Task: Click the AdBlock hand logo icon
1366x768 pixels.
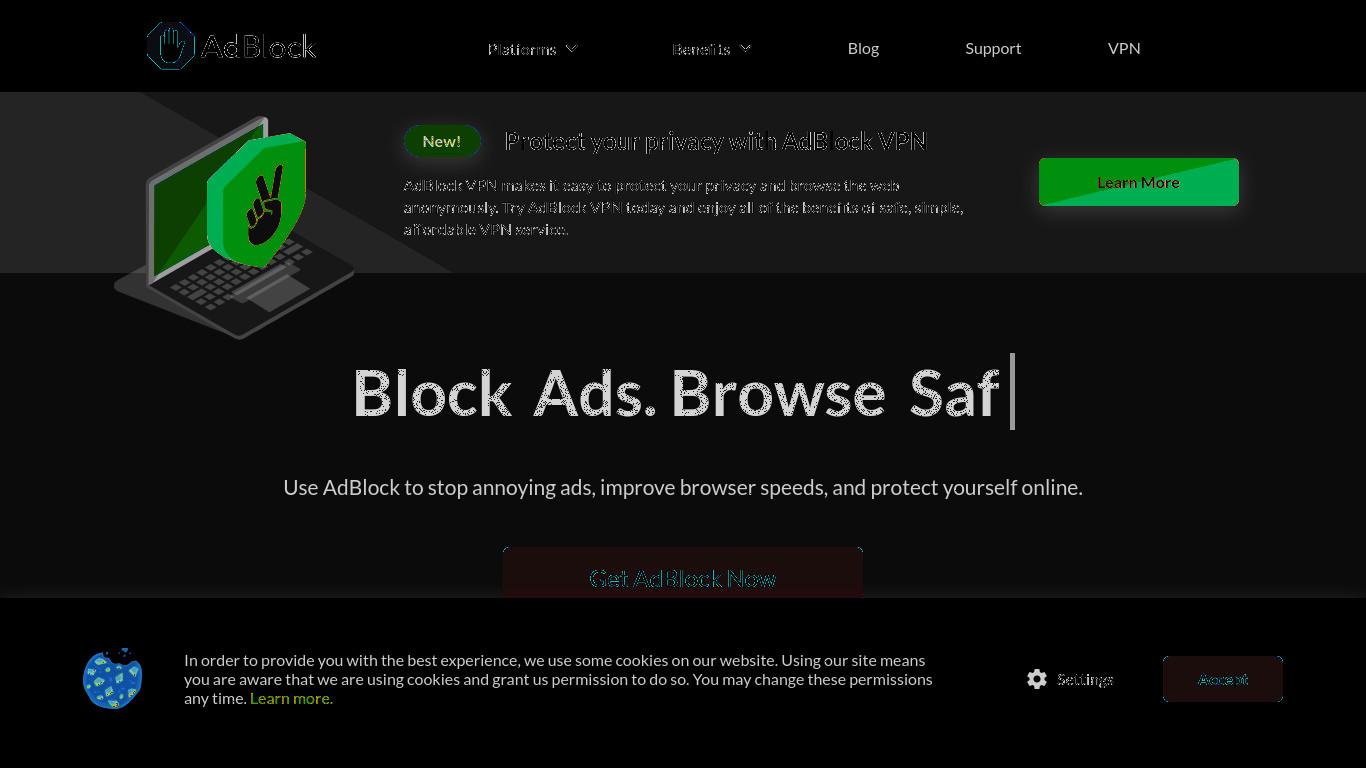Action: tap(171, 46)
